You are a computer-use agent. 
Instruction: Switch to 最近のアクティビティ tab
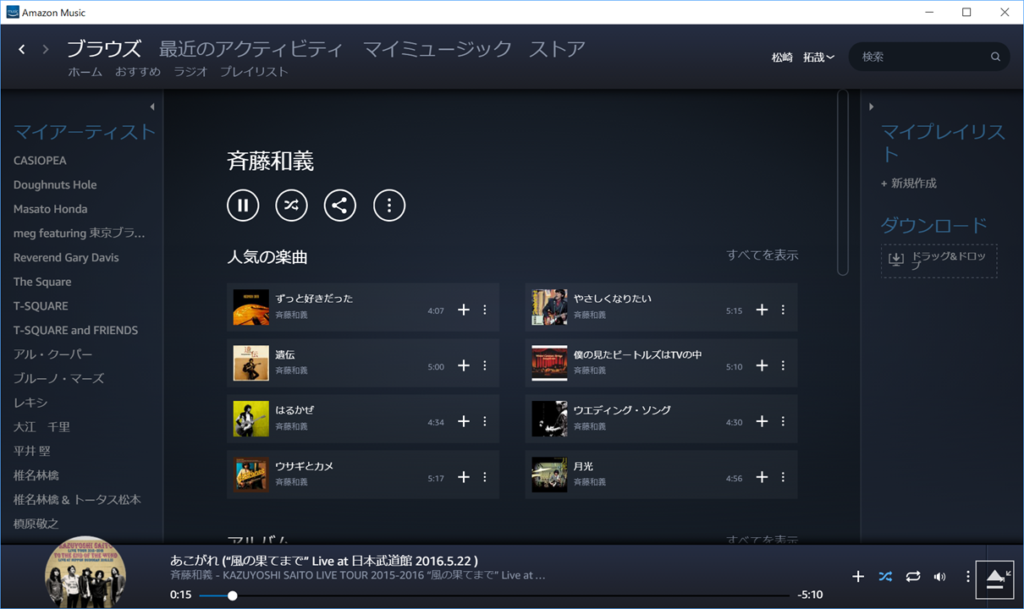(251, 48)
